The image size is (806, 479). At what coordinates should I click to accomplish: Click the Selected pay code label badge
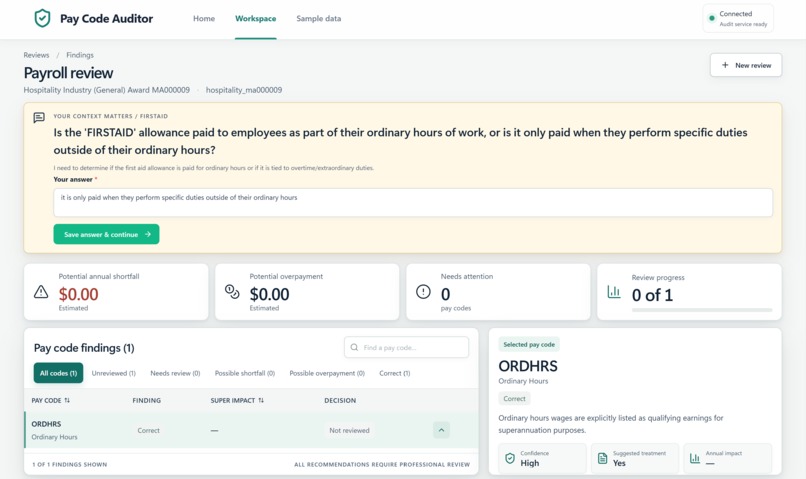(529, 344)
